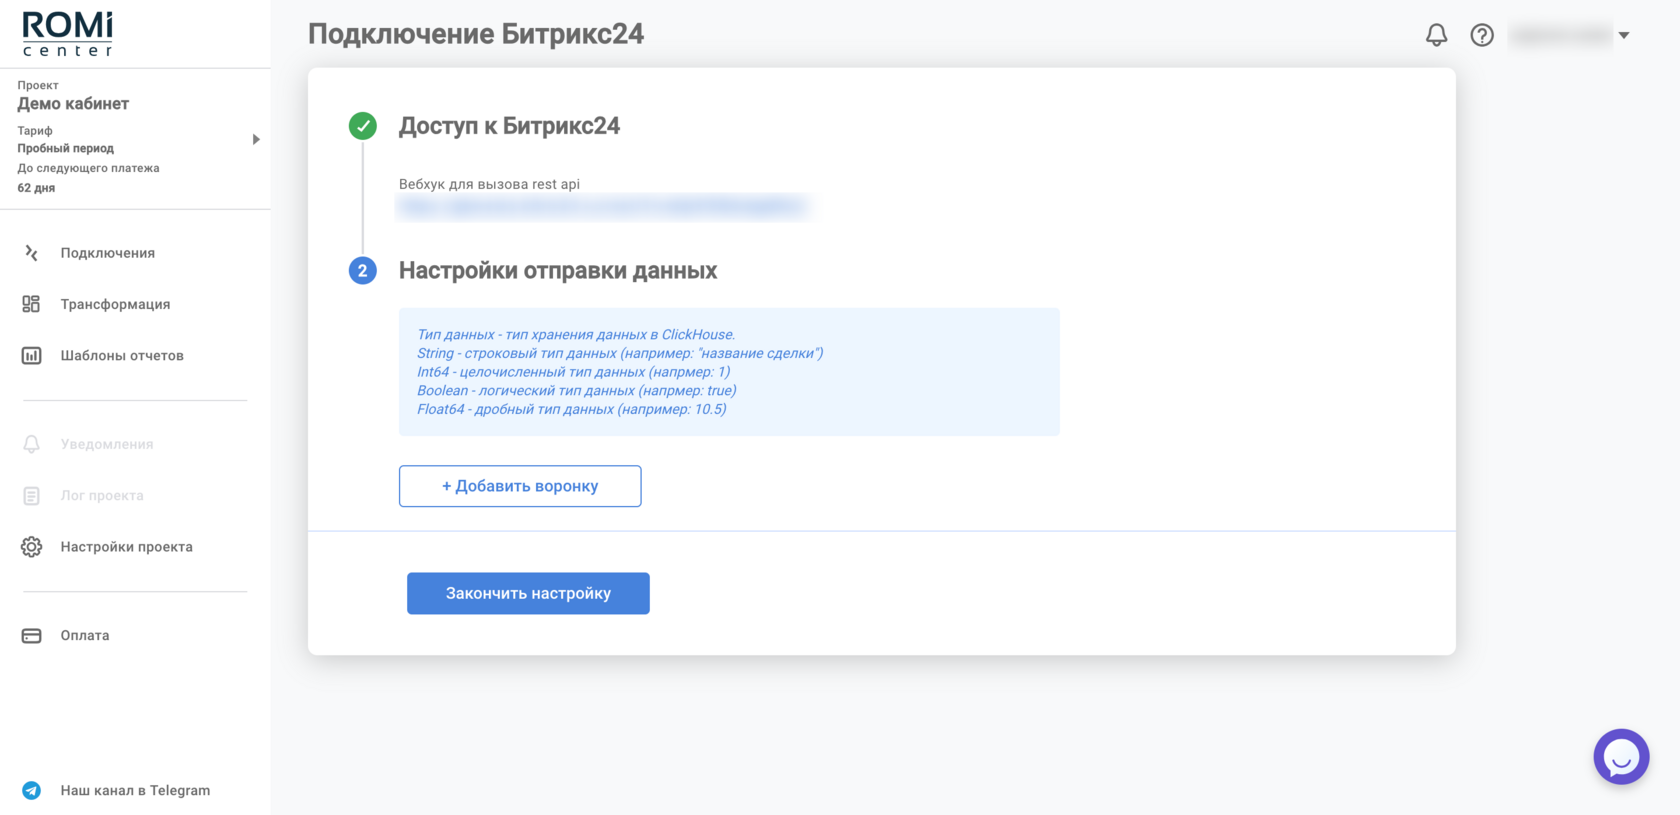The width and height of the screenshot is (1680, 815).
Task: Click the Трансформация sidebar icon
Action: [x=31, y=304]
